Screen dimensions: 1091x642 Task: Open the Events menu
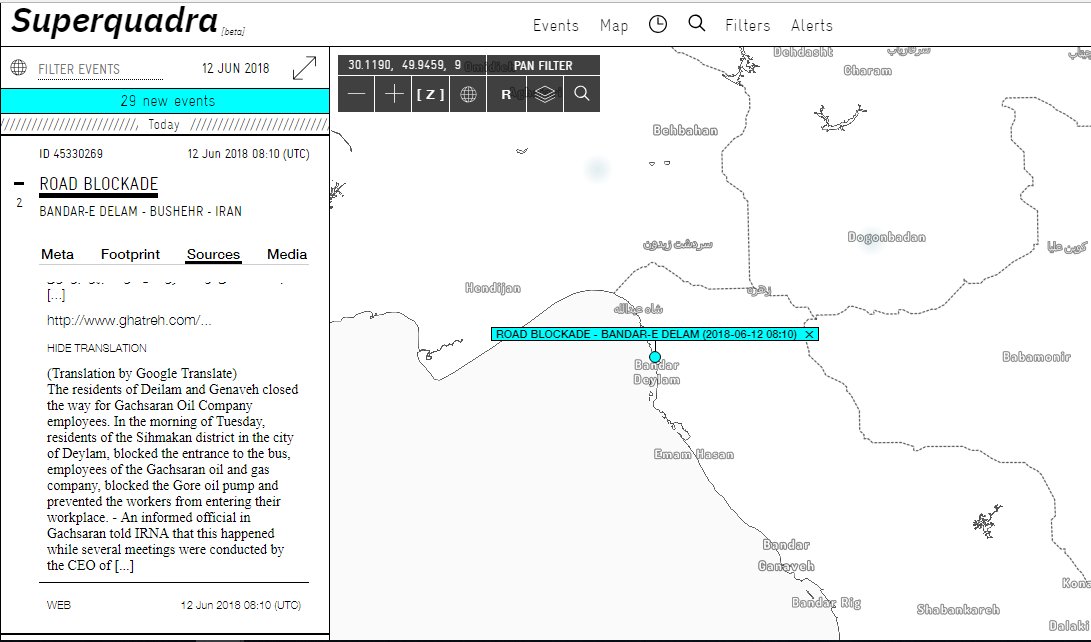[555, 26]
